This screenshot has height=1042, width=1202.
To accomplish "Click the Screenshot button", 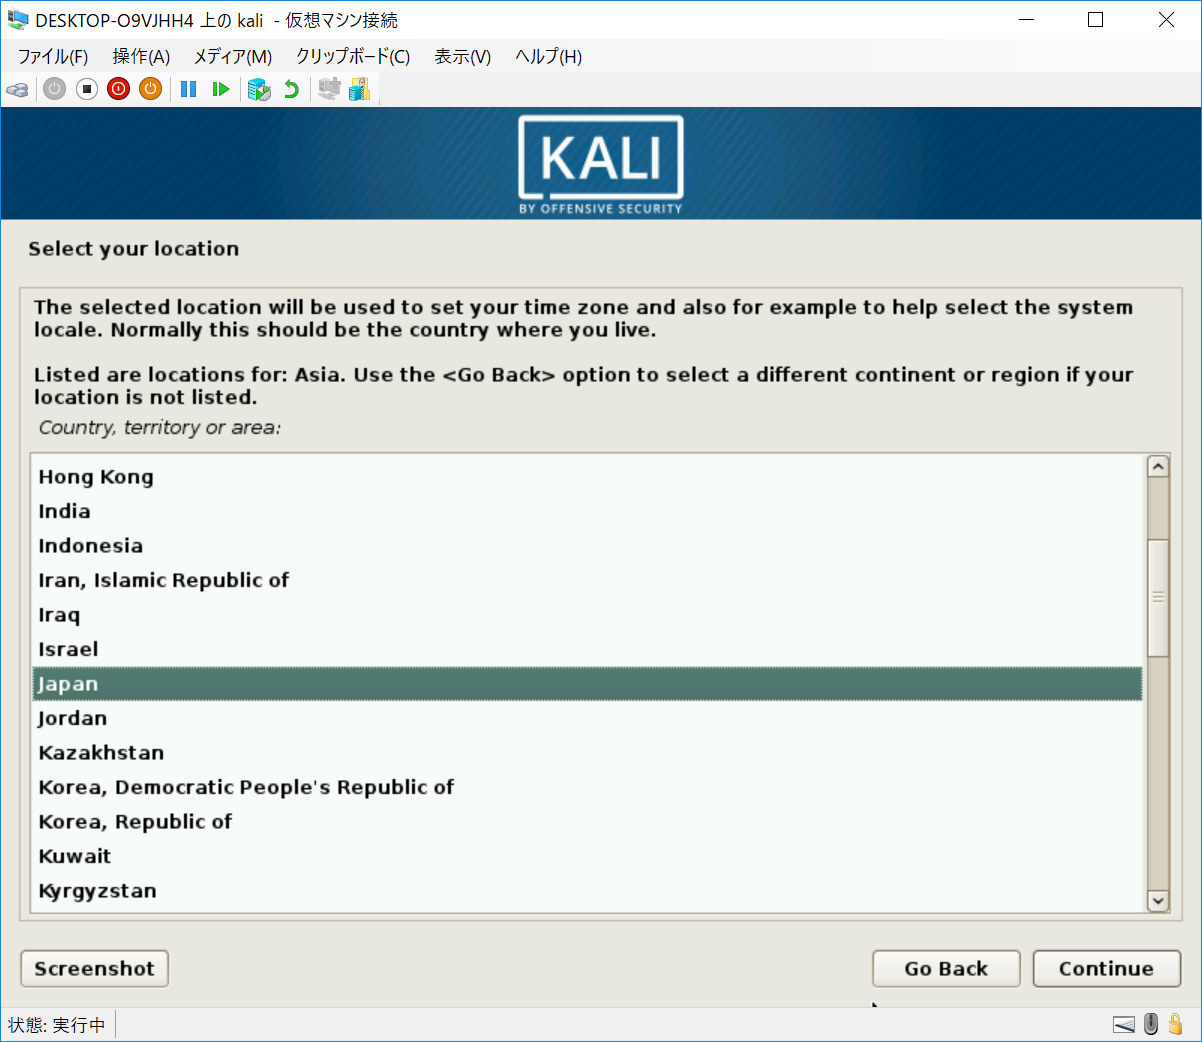I will pyautogui.click(x=94, y=968).
